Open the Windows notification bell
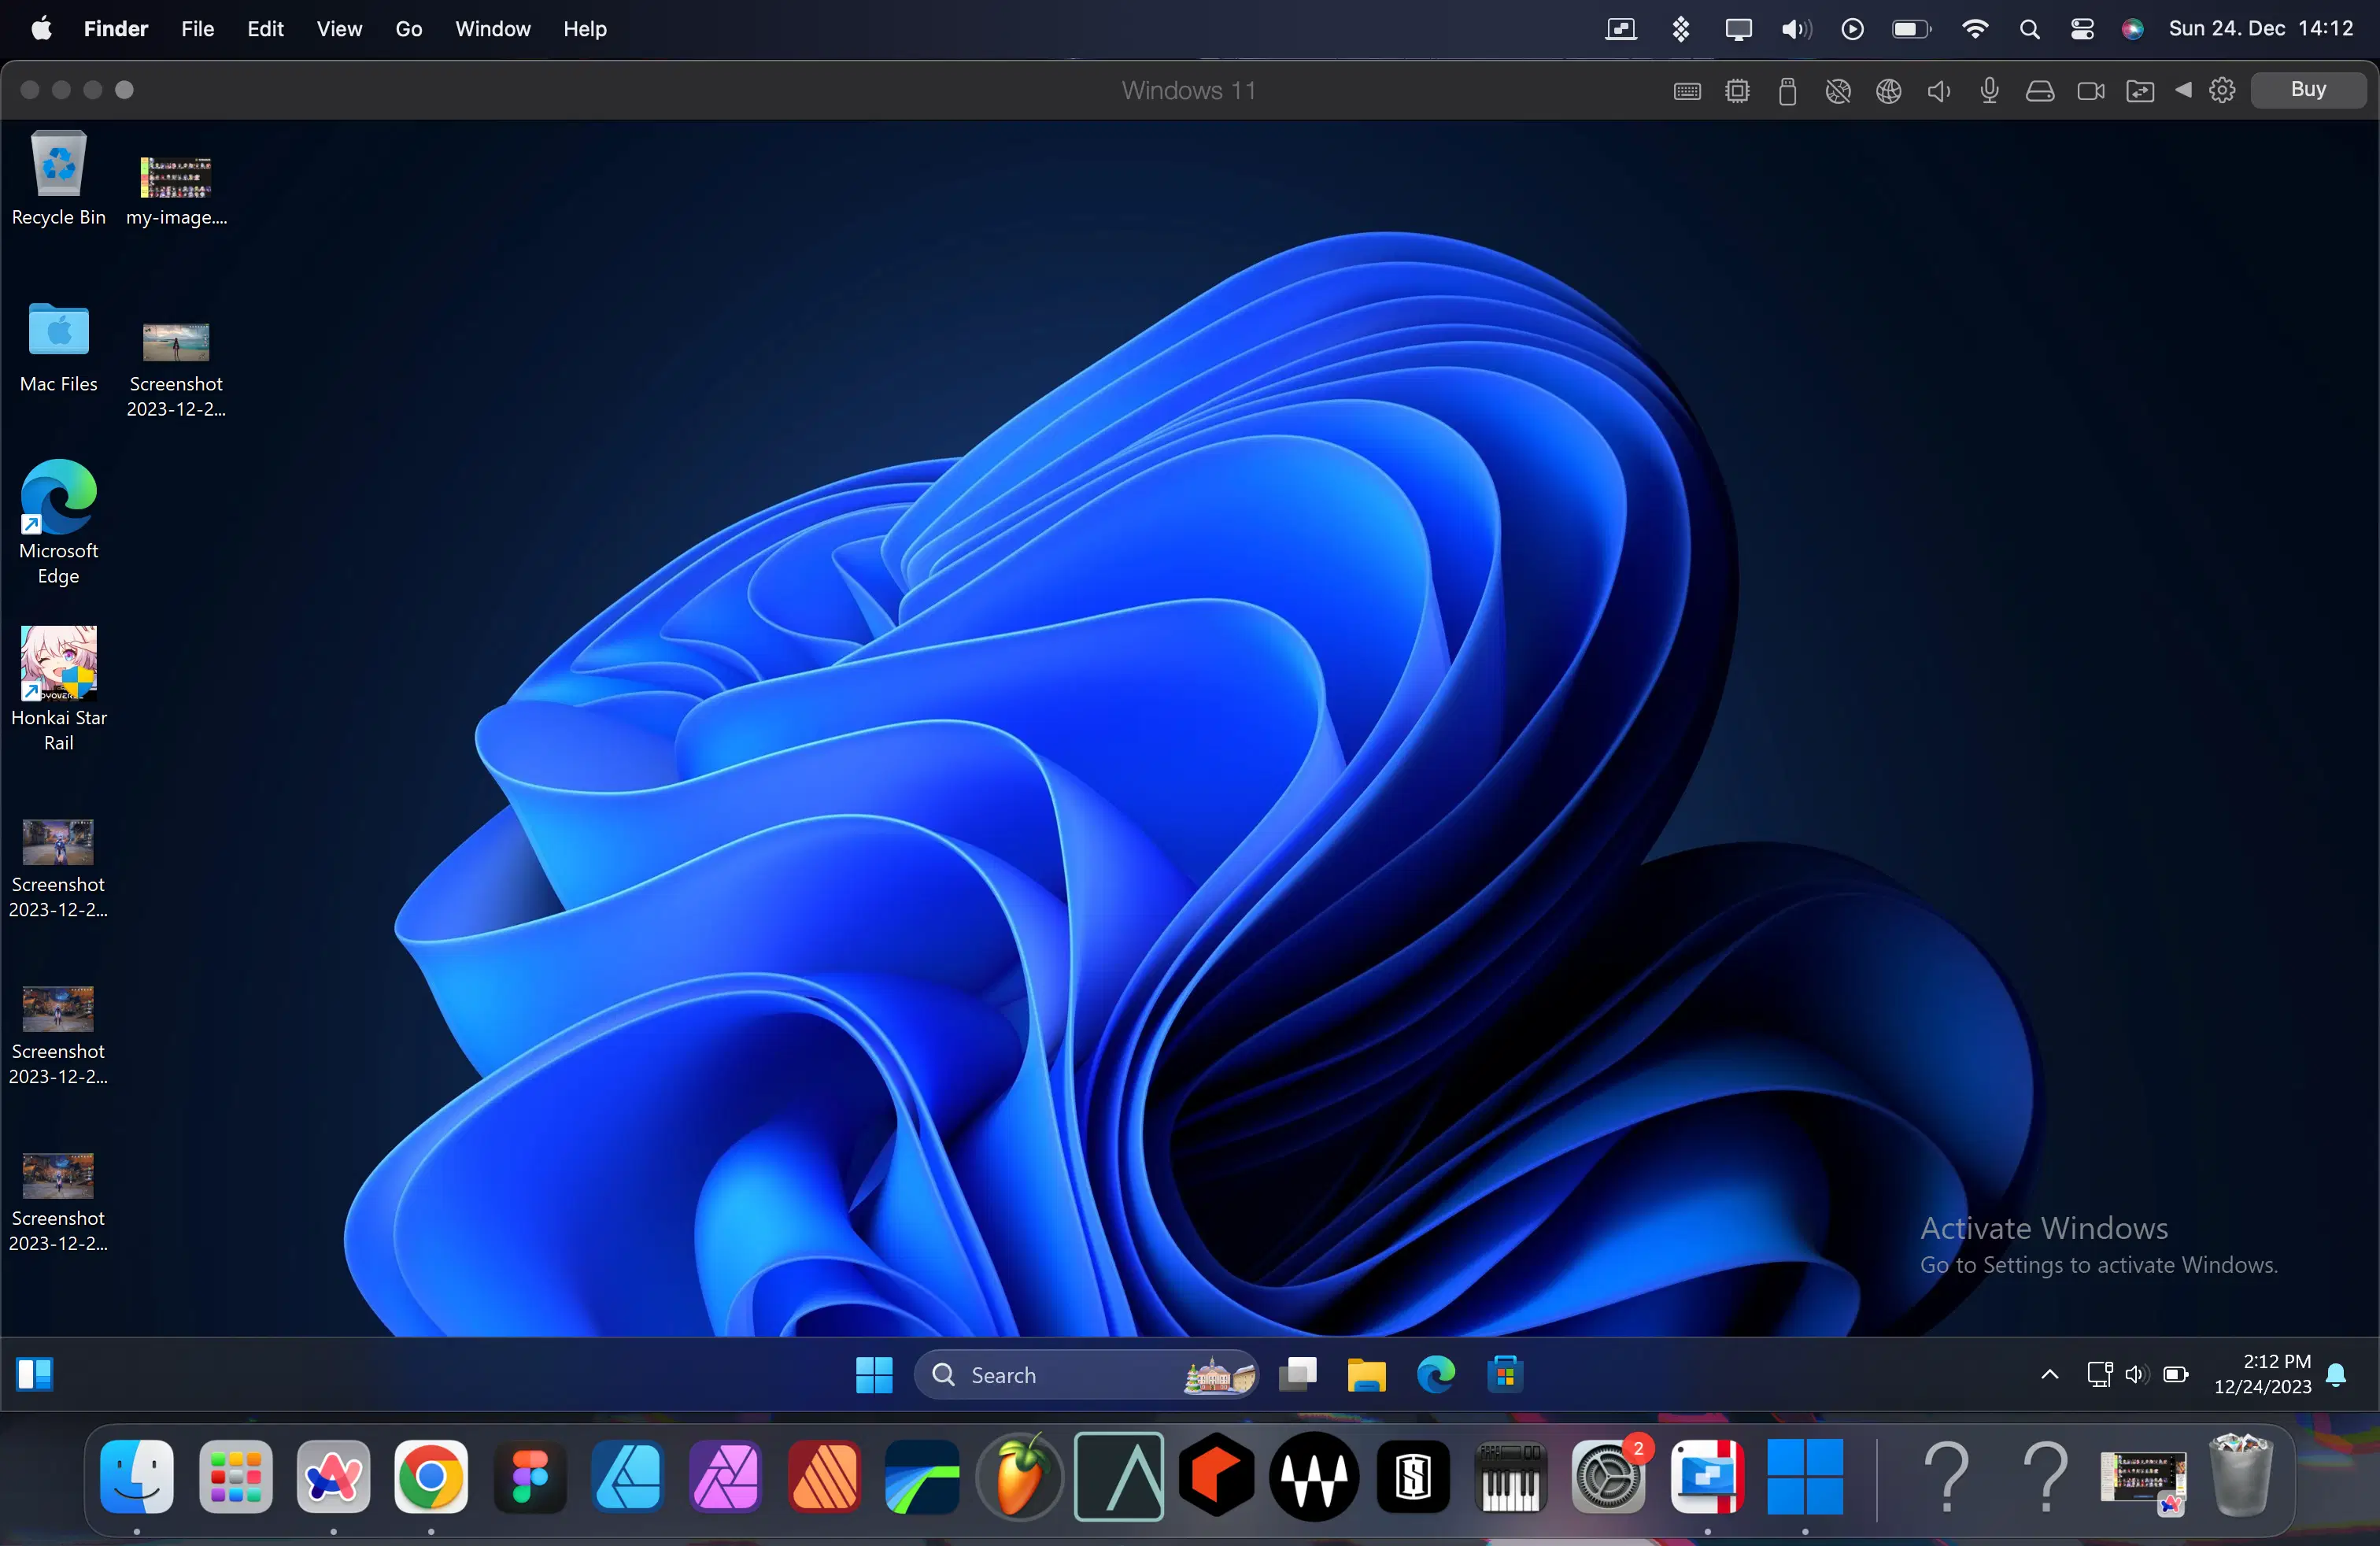The width and height of the screenshot is (2380, 1546). [2337, 1375]
